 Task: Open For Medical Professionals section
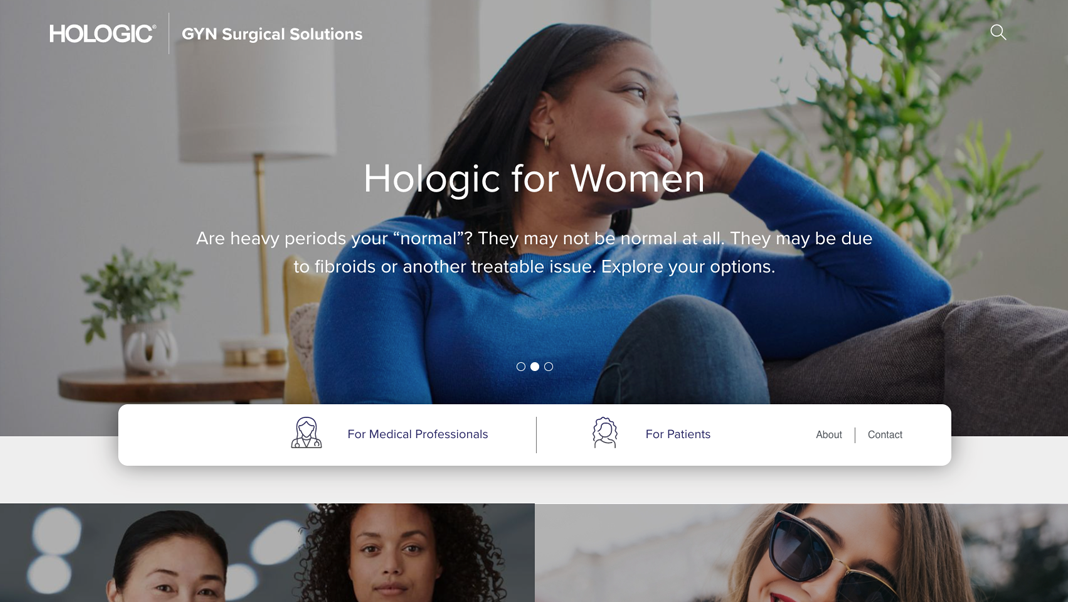[x=418, y=434]
